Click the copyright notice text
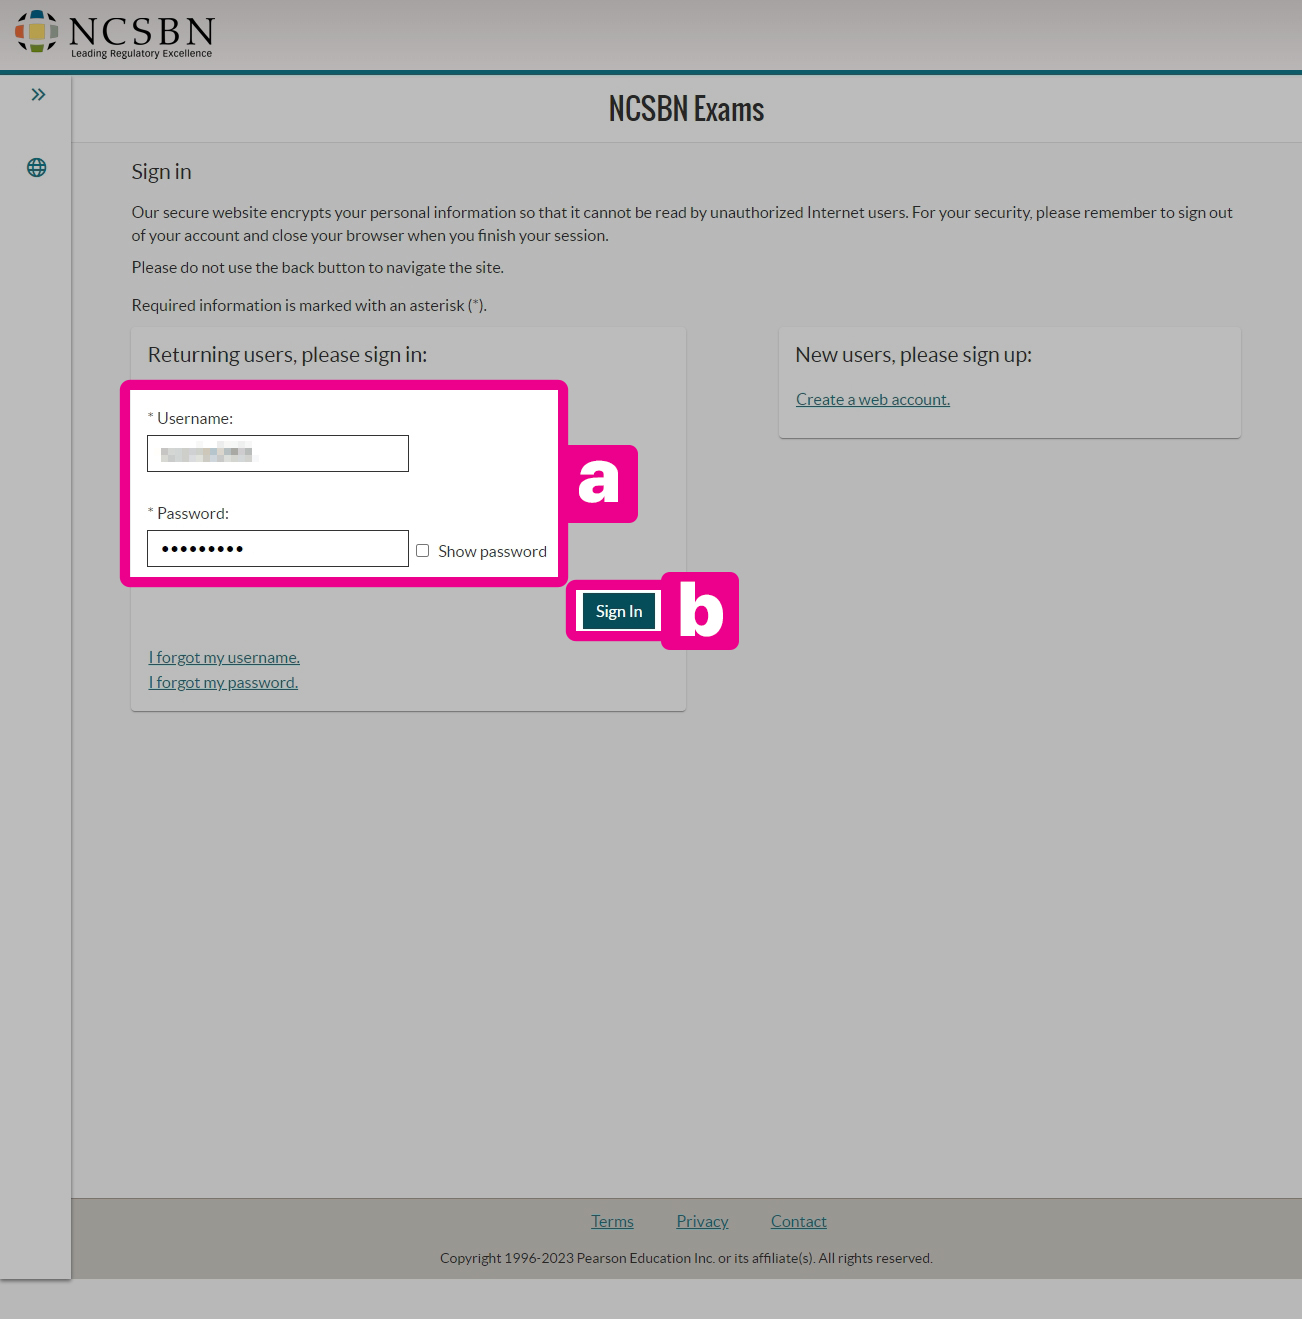 pyautogui.click(x=686, y=1258)
